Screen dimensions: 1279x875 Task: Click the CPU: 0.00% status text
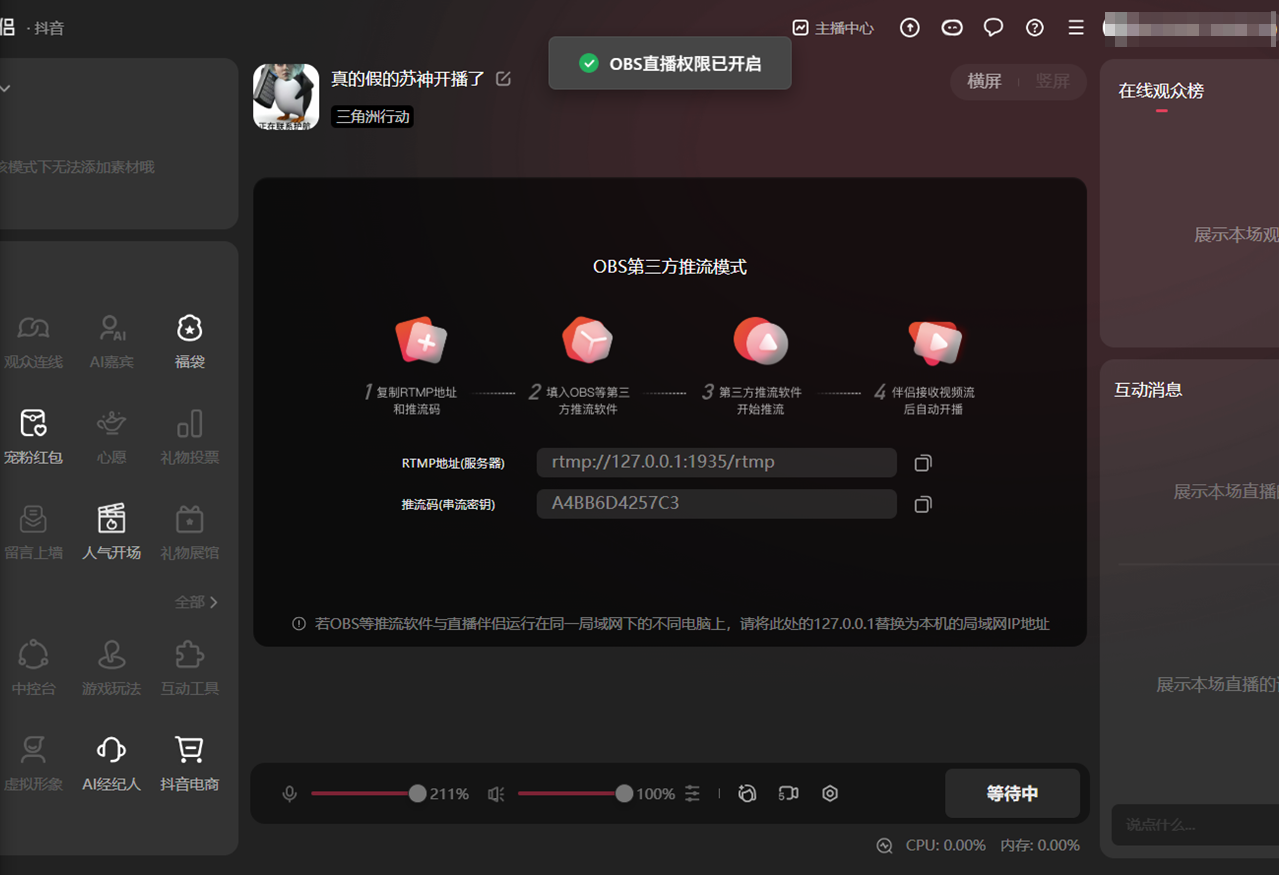(946, 846)
